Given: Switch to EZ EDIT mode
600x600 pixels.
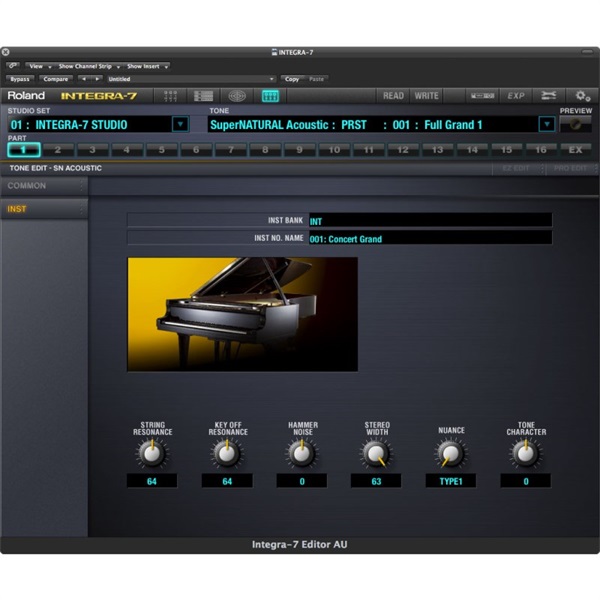Looking at the screenshot, I should point(518,168).
